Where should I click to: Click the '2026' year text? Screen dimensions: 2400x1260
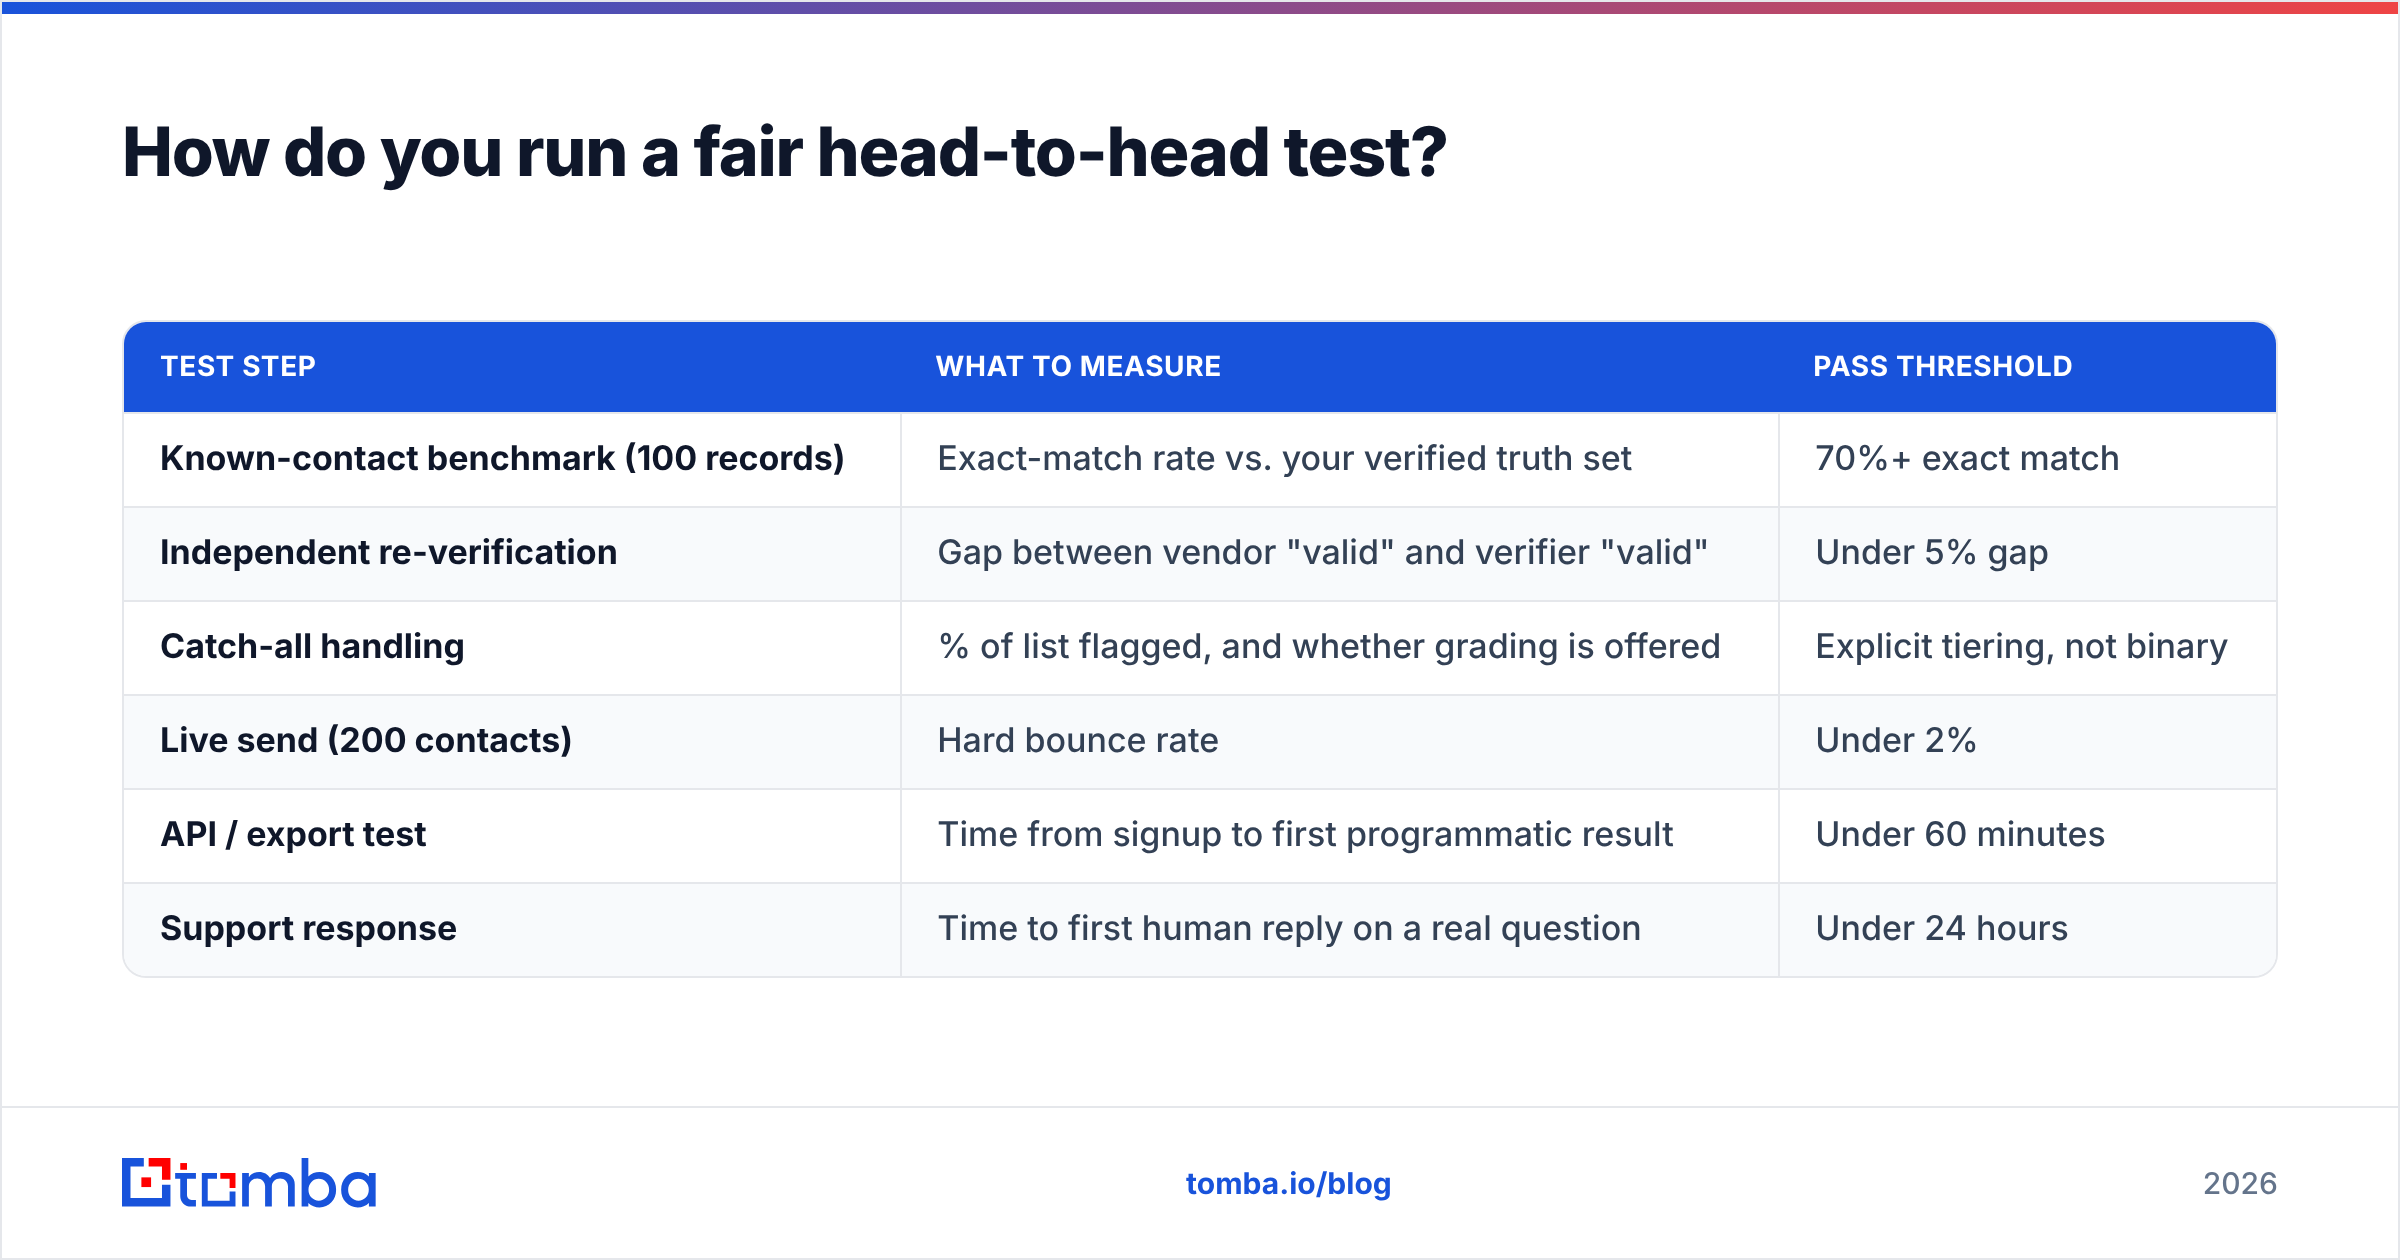click(x=2239, y=1184)
